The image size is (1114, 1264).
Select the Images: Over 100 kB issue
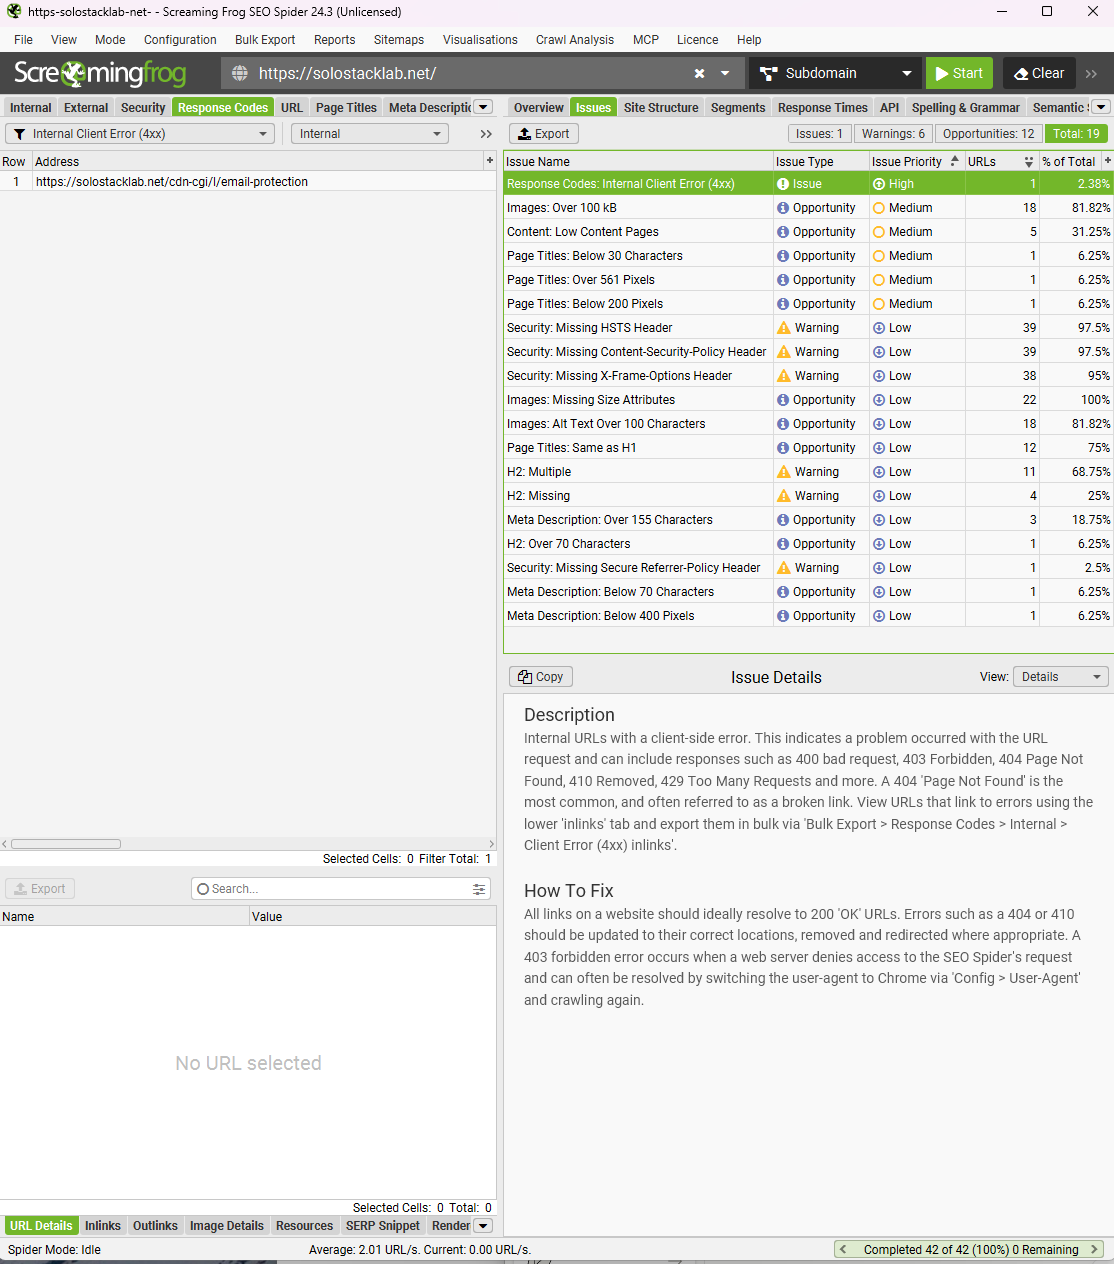point(808,208)
